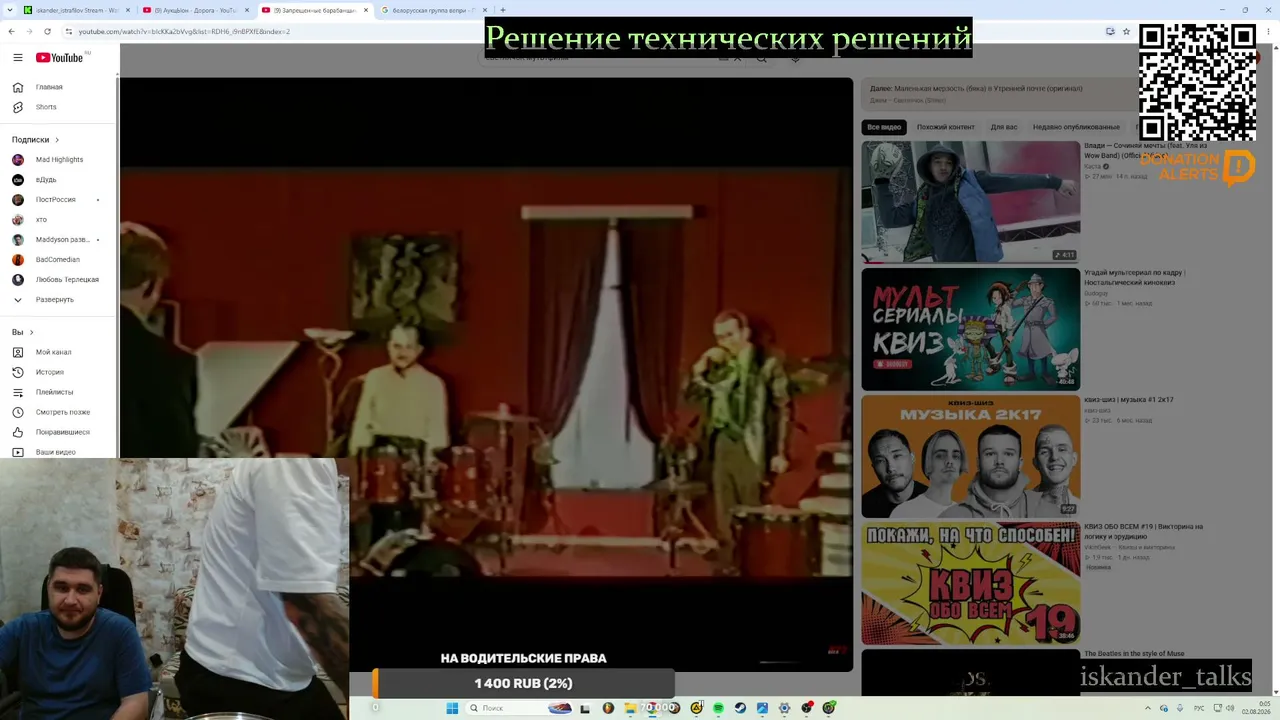This screenshot has height=720, width=1280.
Task: Open the BadComedian subscription channel
Action: click(60, 260)
